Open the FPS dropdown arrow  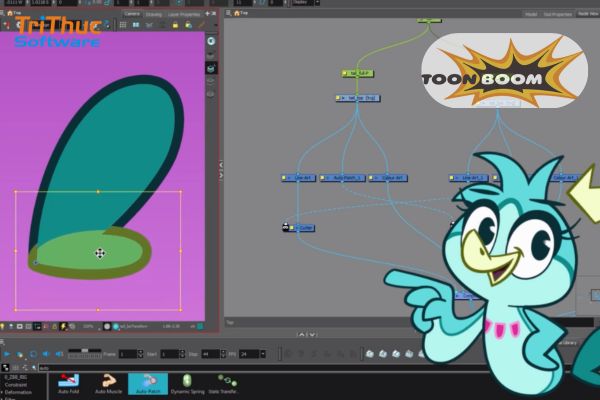[263, 354]
